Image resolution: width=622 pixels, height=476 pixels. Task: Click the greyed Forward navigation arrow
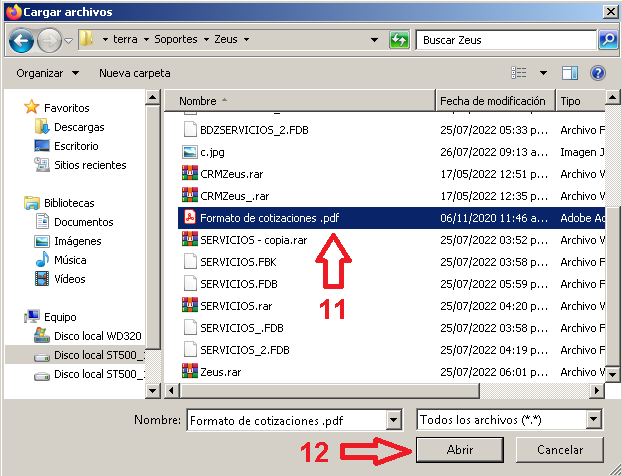click(x=49, y=40)
